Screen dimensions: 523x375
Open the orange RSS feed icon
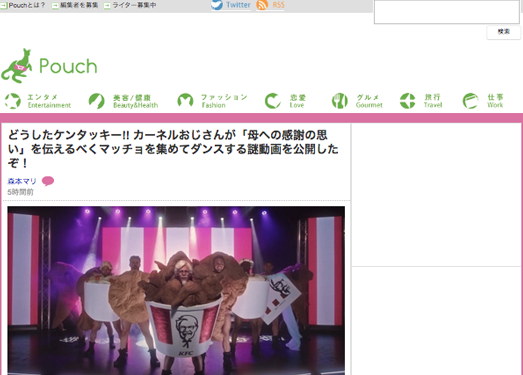[262, 5]
